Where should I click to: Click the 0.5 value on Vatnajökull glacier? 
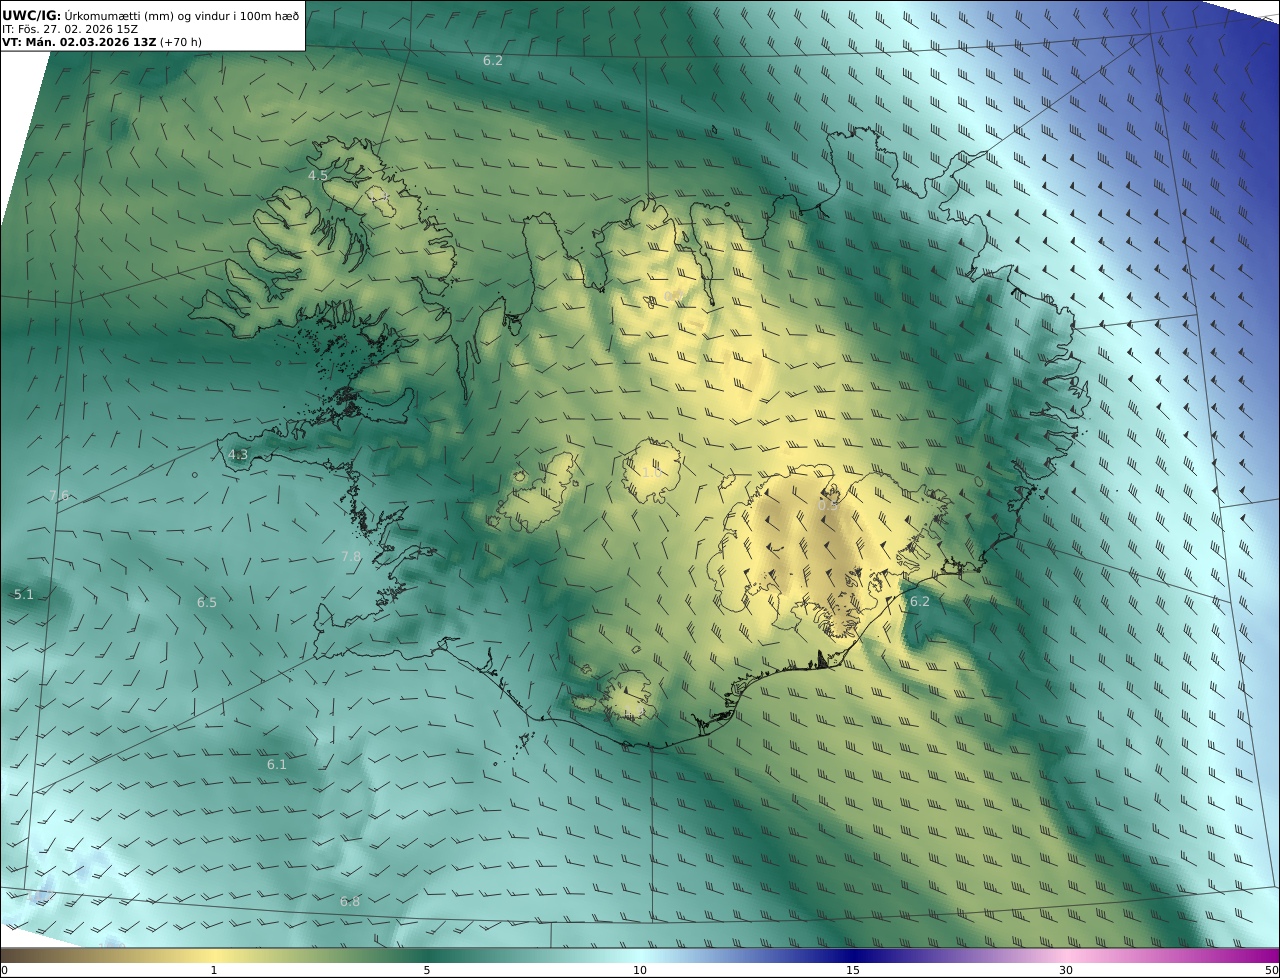tap(828, 506)
